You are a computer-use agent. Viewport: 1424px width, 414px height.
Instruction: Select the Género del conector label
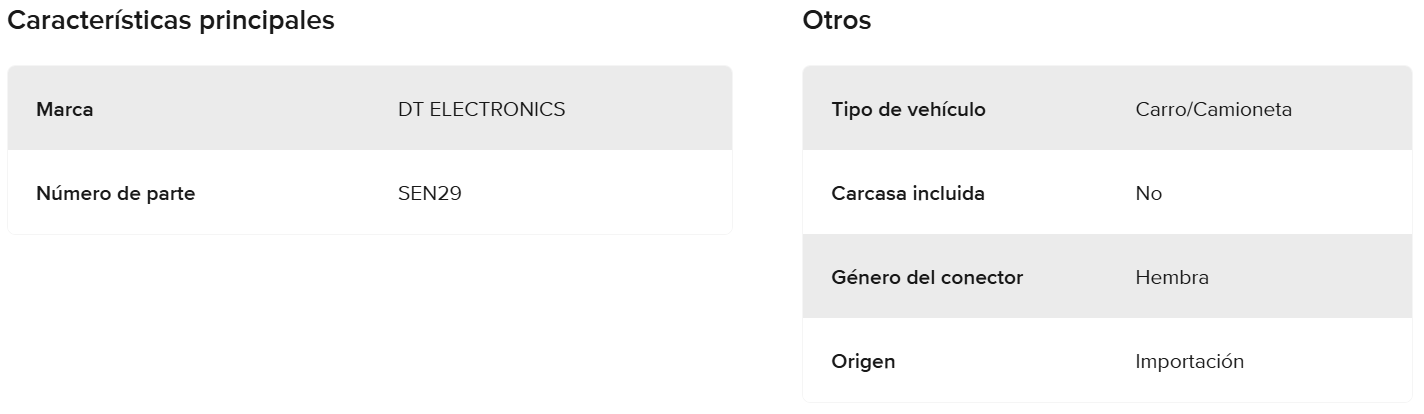(927, 278)
